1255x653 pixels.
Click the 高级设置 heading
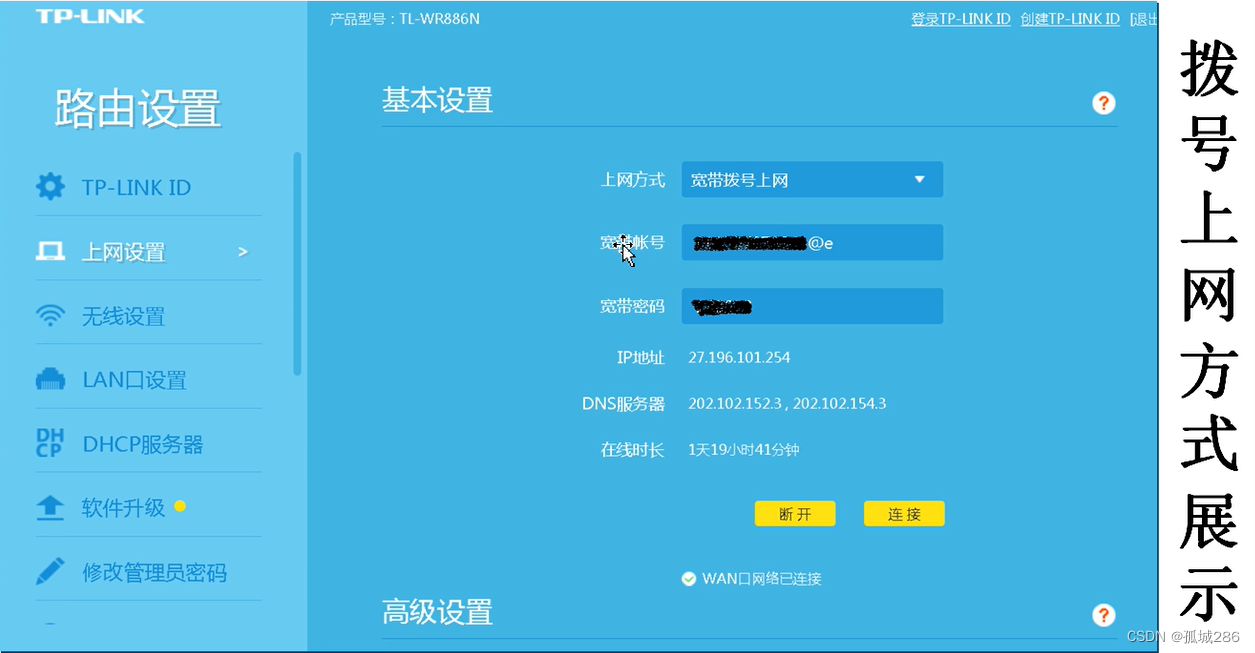click(x=437, y=612)
